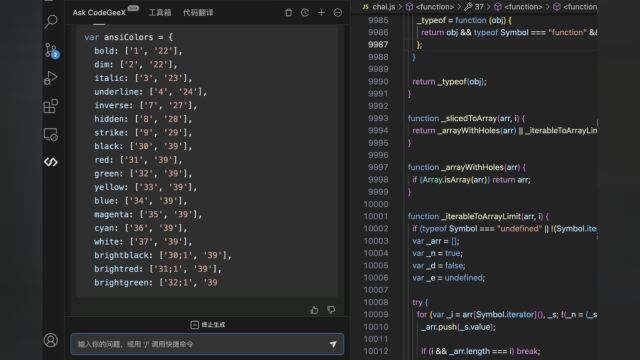Open the Source Control view
The width and height of the screenshot is (640, 360).
[x=51, y=50]
